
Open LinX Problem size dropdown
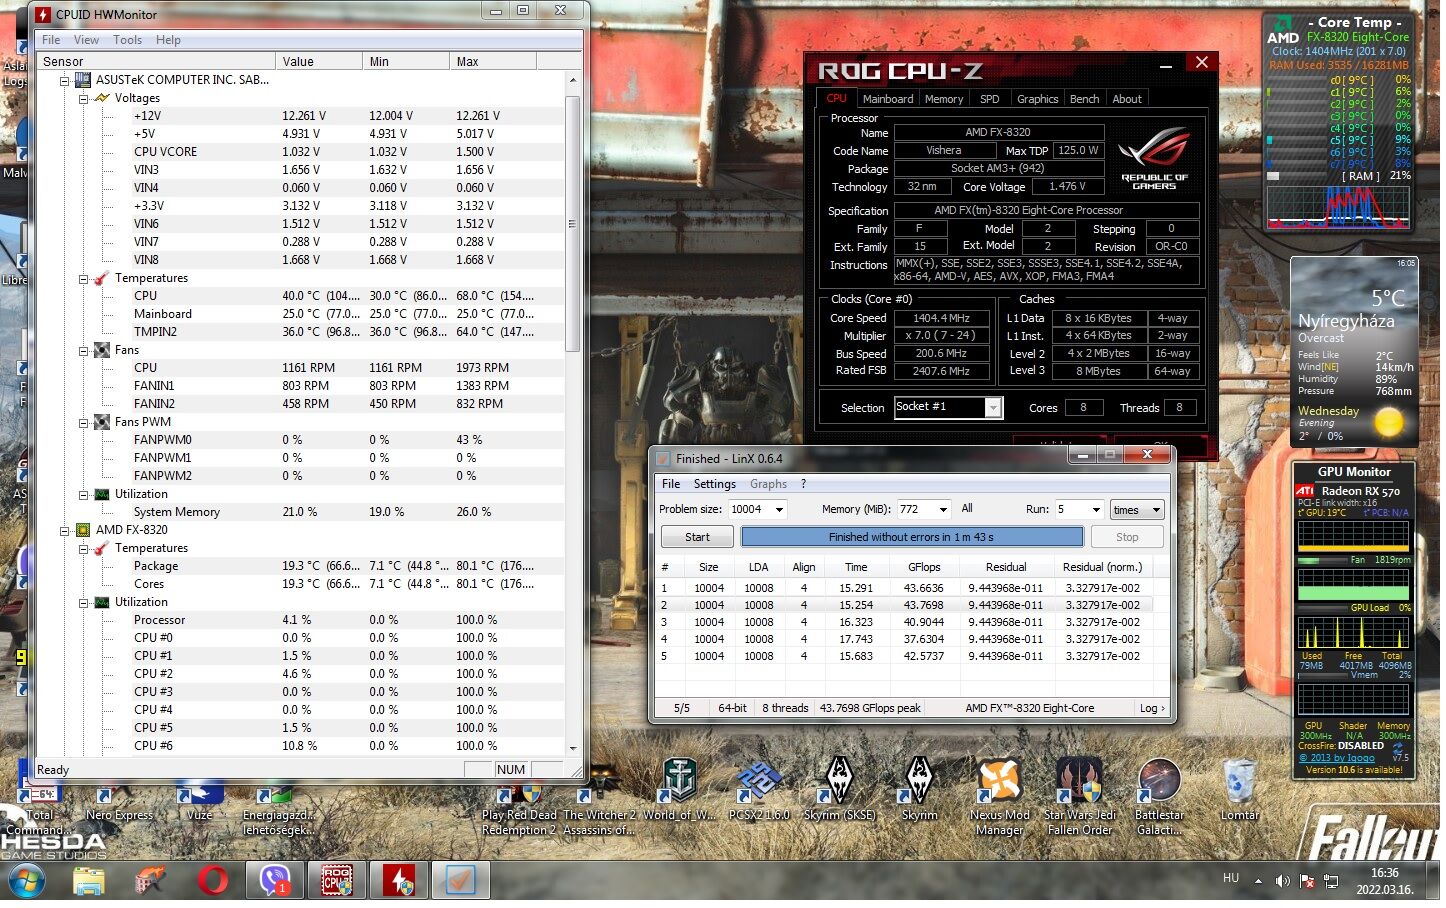point(782,512)
